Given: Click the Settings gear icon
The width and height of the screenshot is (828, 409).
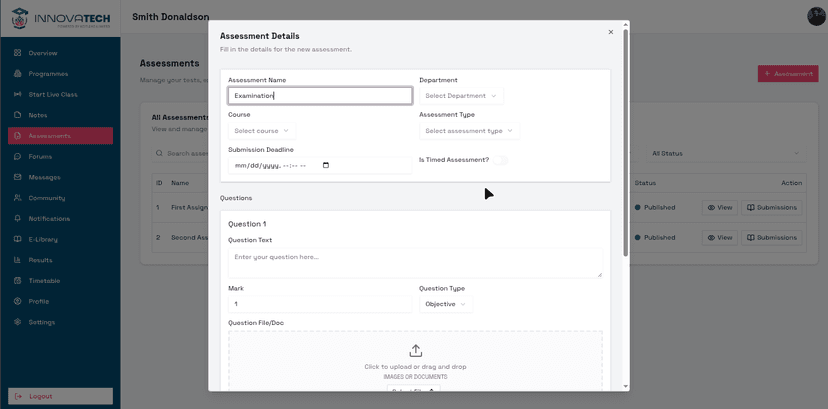Looking at the screenshot, I should point(18,322).
